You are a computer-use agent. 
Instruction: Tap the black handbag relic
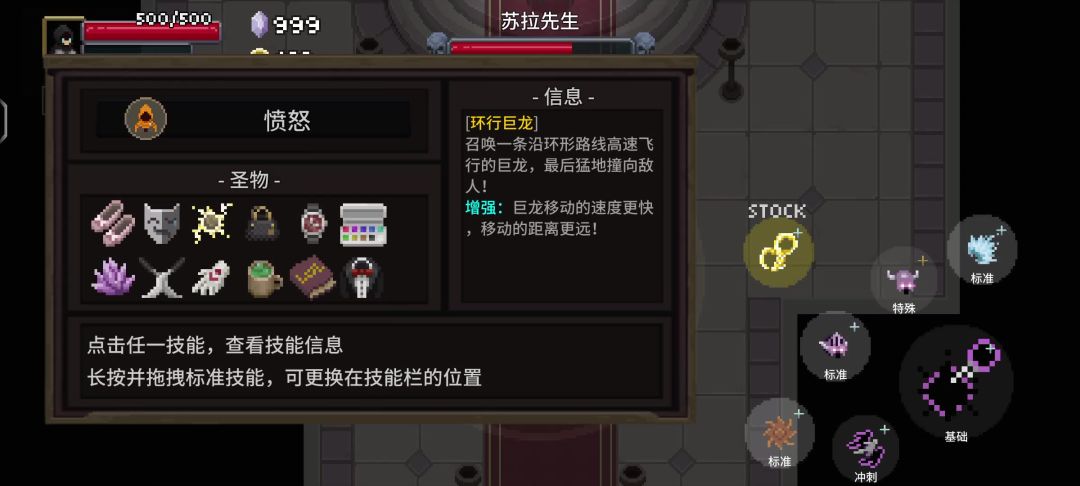click(x=262, y=223)
